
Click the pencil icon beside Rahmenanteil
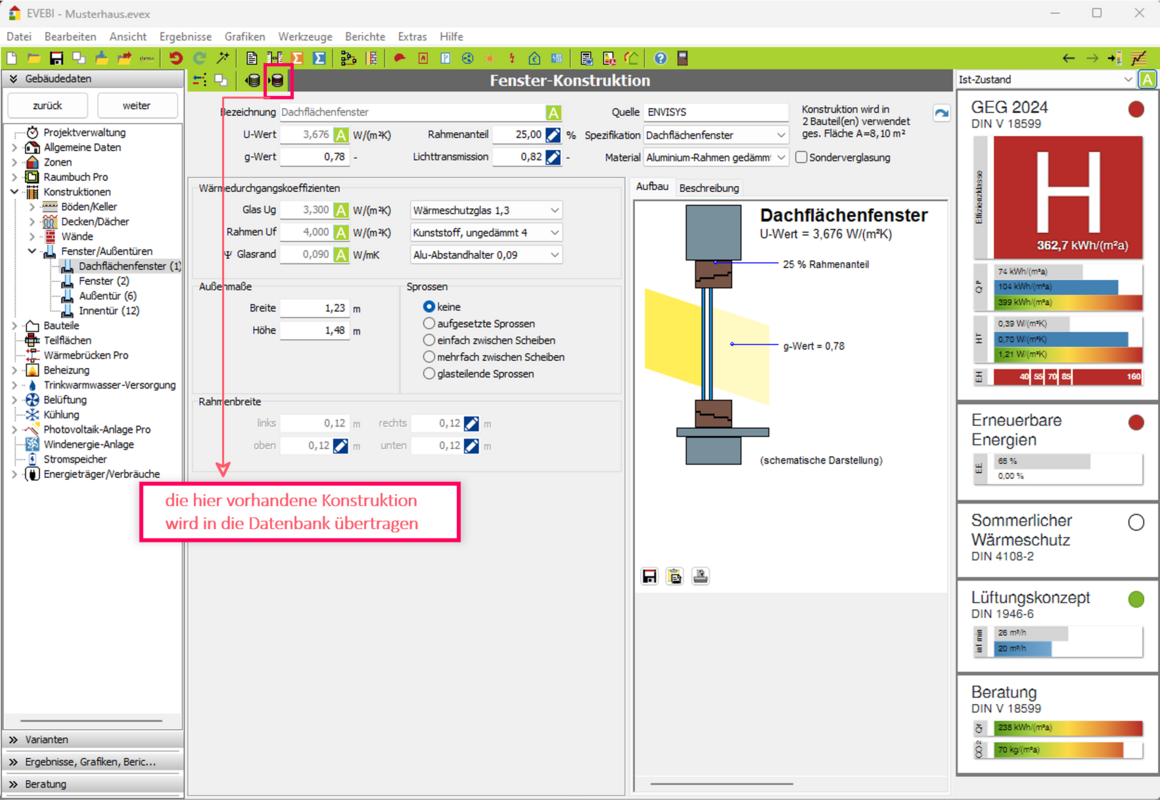coord(553,135)
